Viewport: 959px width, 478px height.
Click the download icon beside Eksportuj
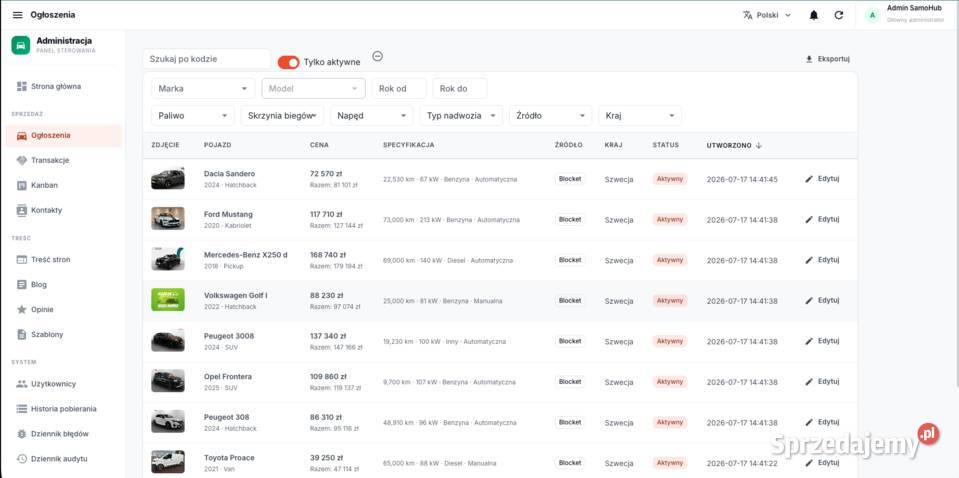click(809, 59)
